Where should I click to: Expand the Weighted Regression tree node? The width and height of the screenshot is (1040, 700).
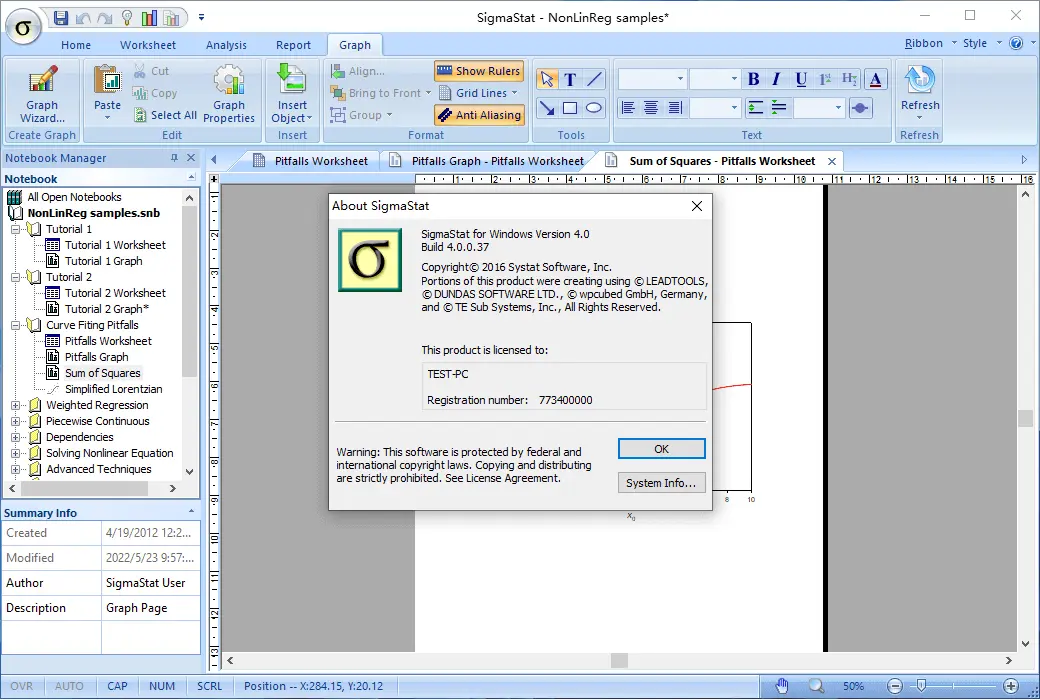[15, 405]
